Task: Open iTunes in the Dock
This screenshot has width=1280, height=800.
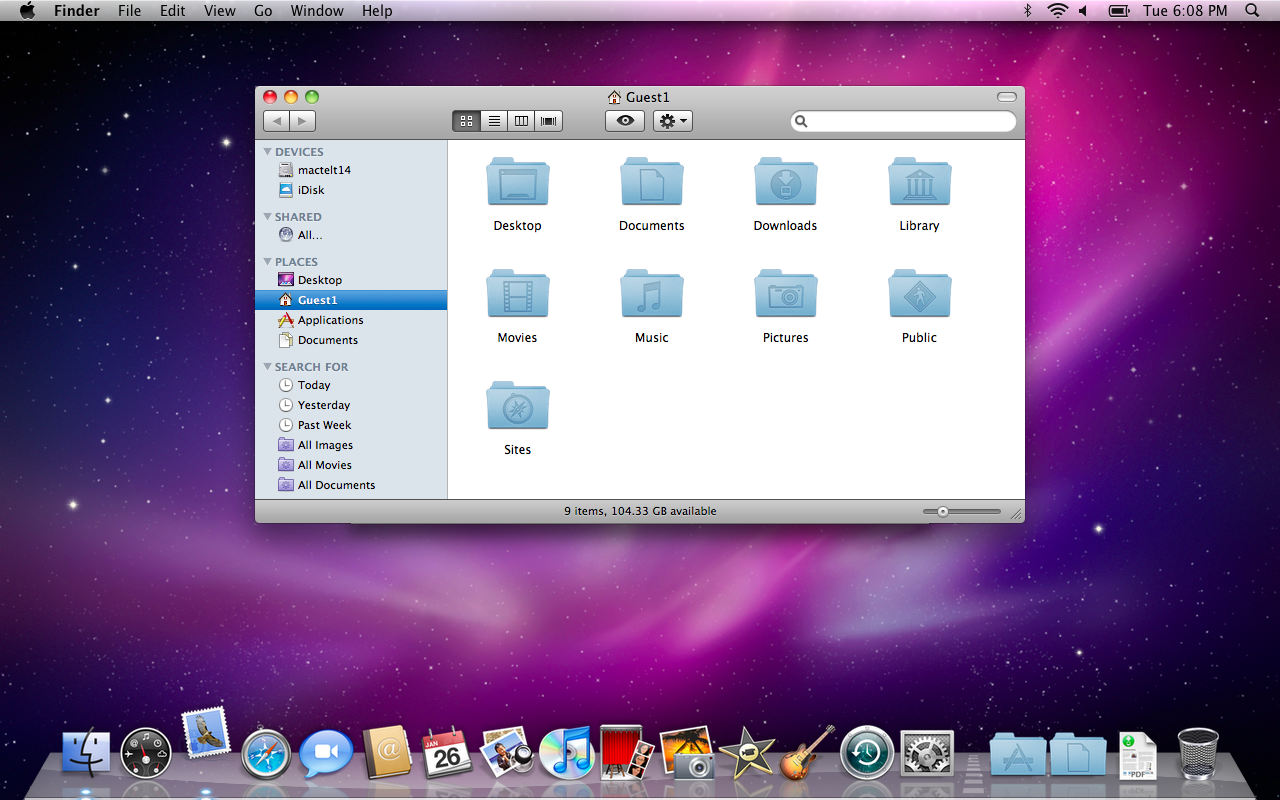Action: 566,753
